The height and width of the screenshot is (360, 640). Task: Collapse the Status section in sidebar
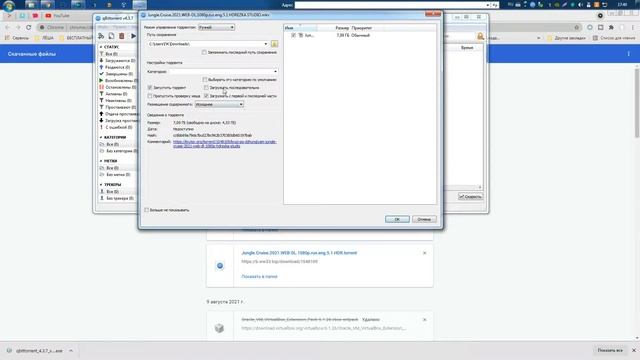101,47
